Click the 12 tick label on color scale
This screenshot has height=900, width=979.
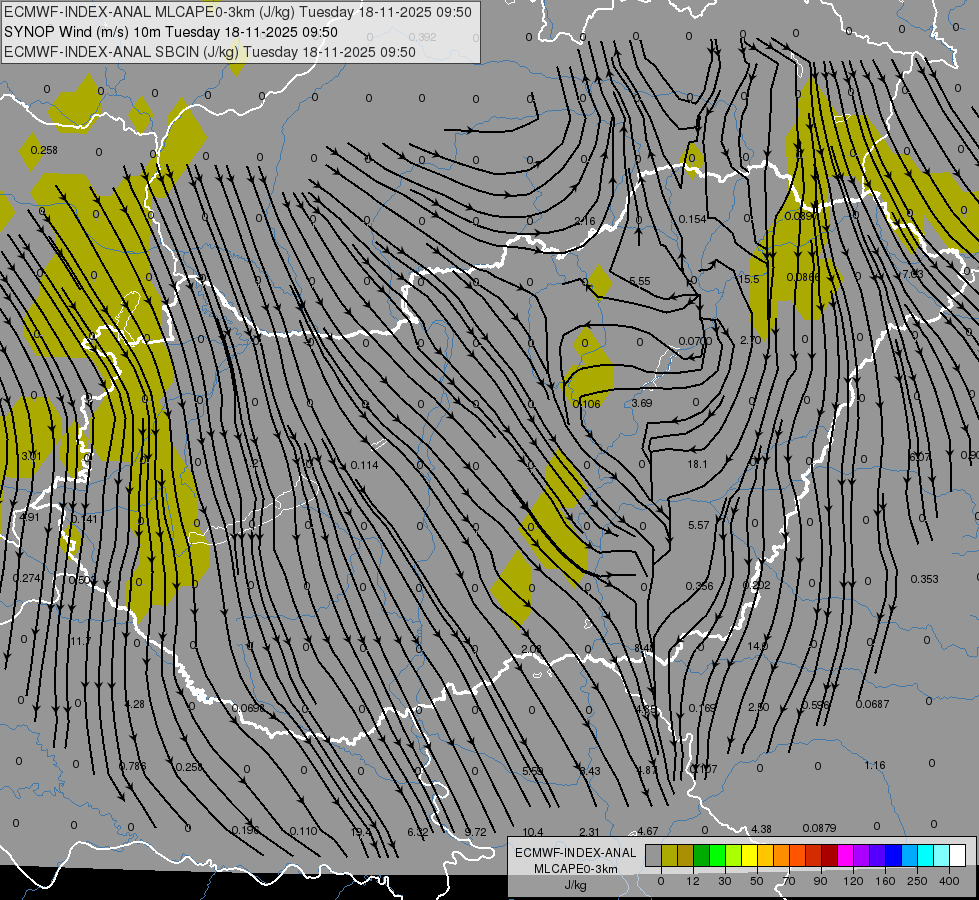point(693,881)
